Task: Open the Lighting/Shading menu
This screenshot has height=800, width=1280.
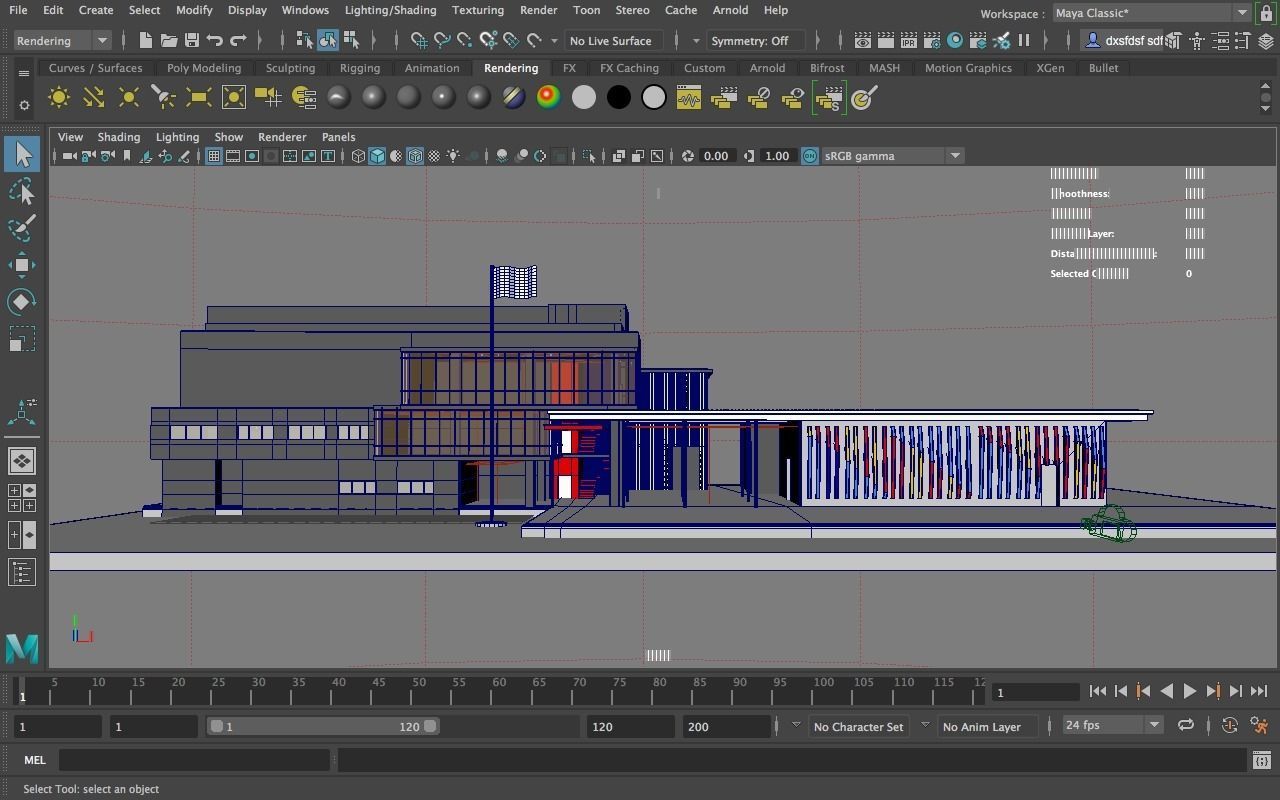Action: (x=390, y=10)
